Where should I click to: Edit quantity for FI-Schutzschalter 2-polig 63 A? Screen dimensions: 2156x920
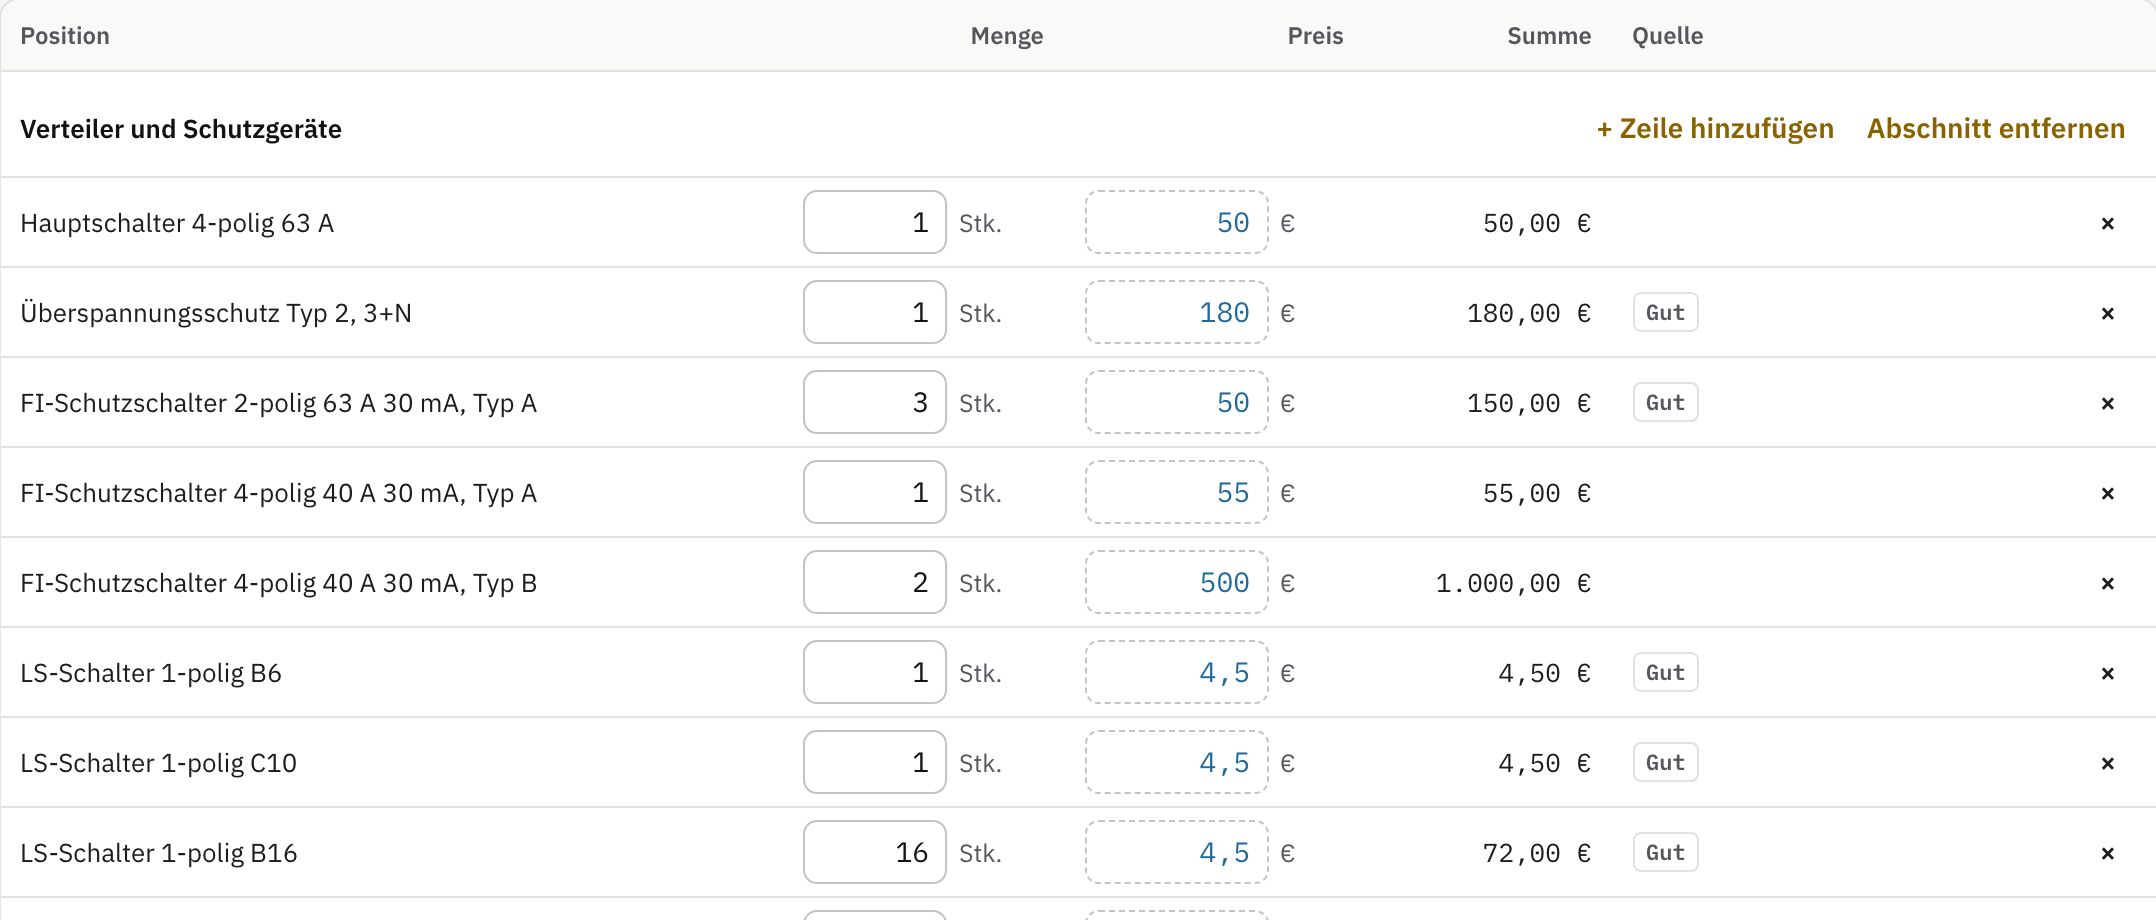(875, 402)
